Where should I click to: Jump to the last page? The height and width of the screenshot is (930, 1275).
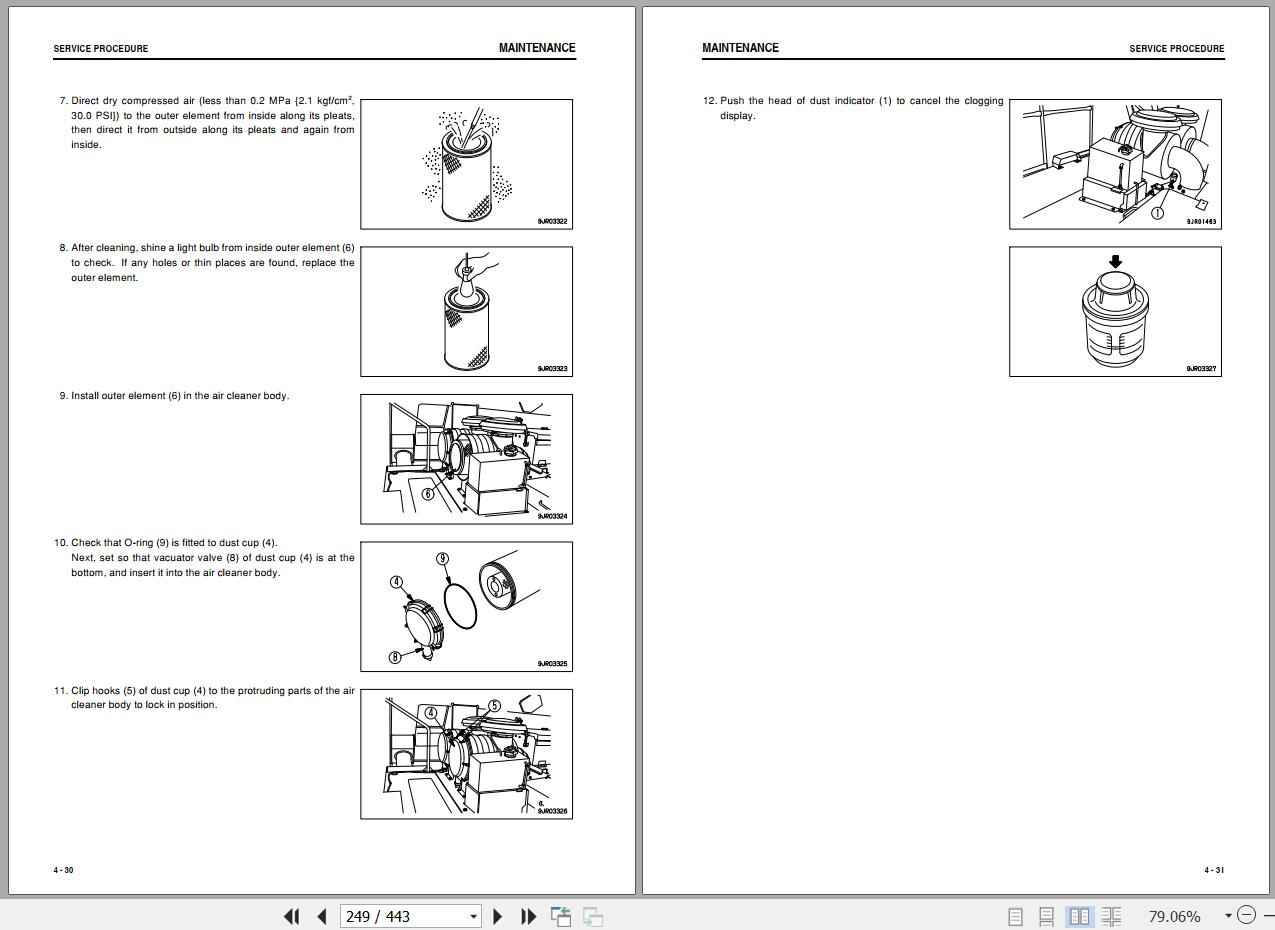tap(528, 916)
